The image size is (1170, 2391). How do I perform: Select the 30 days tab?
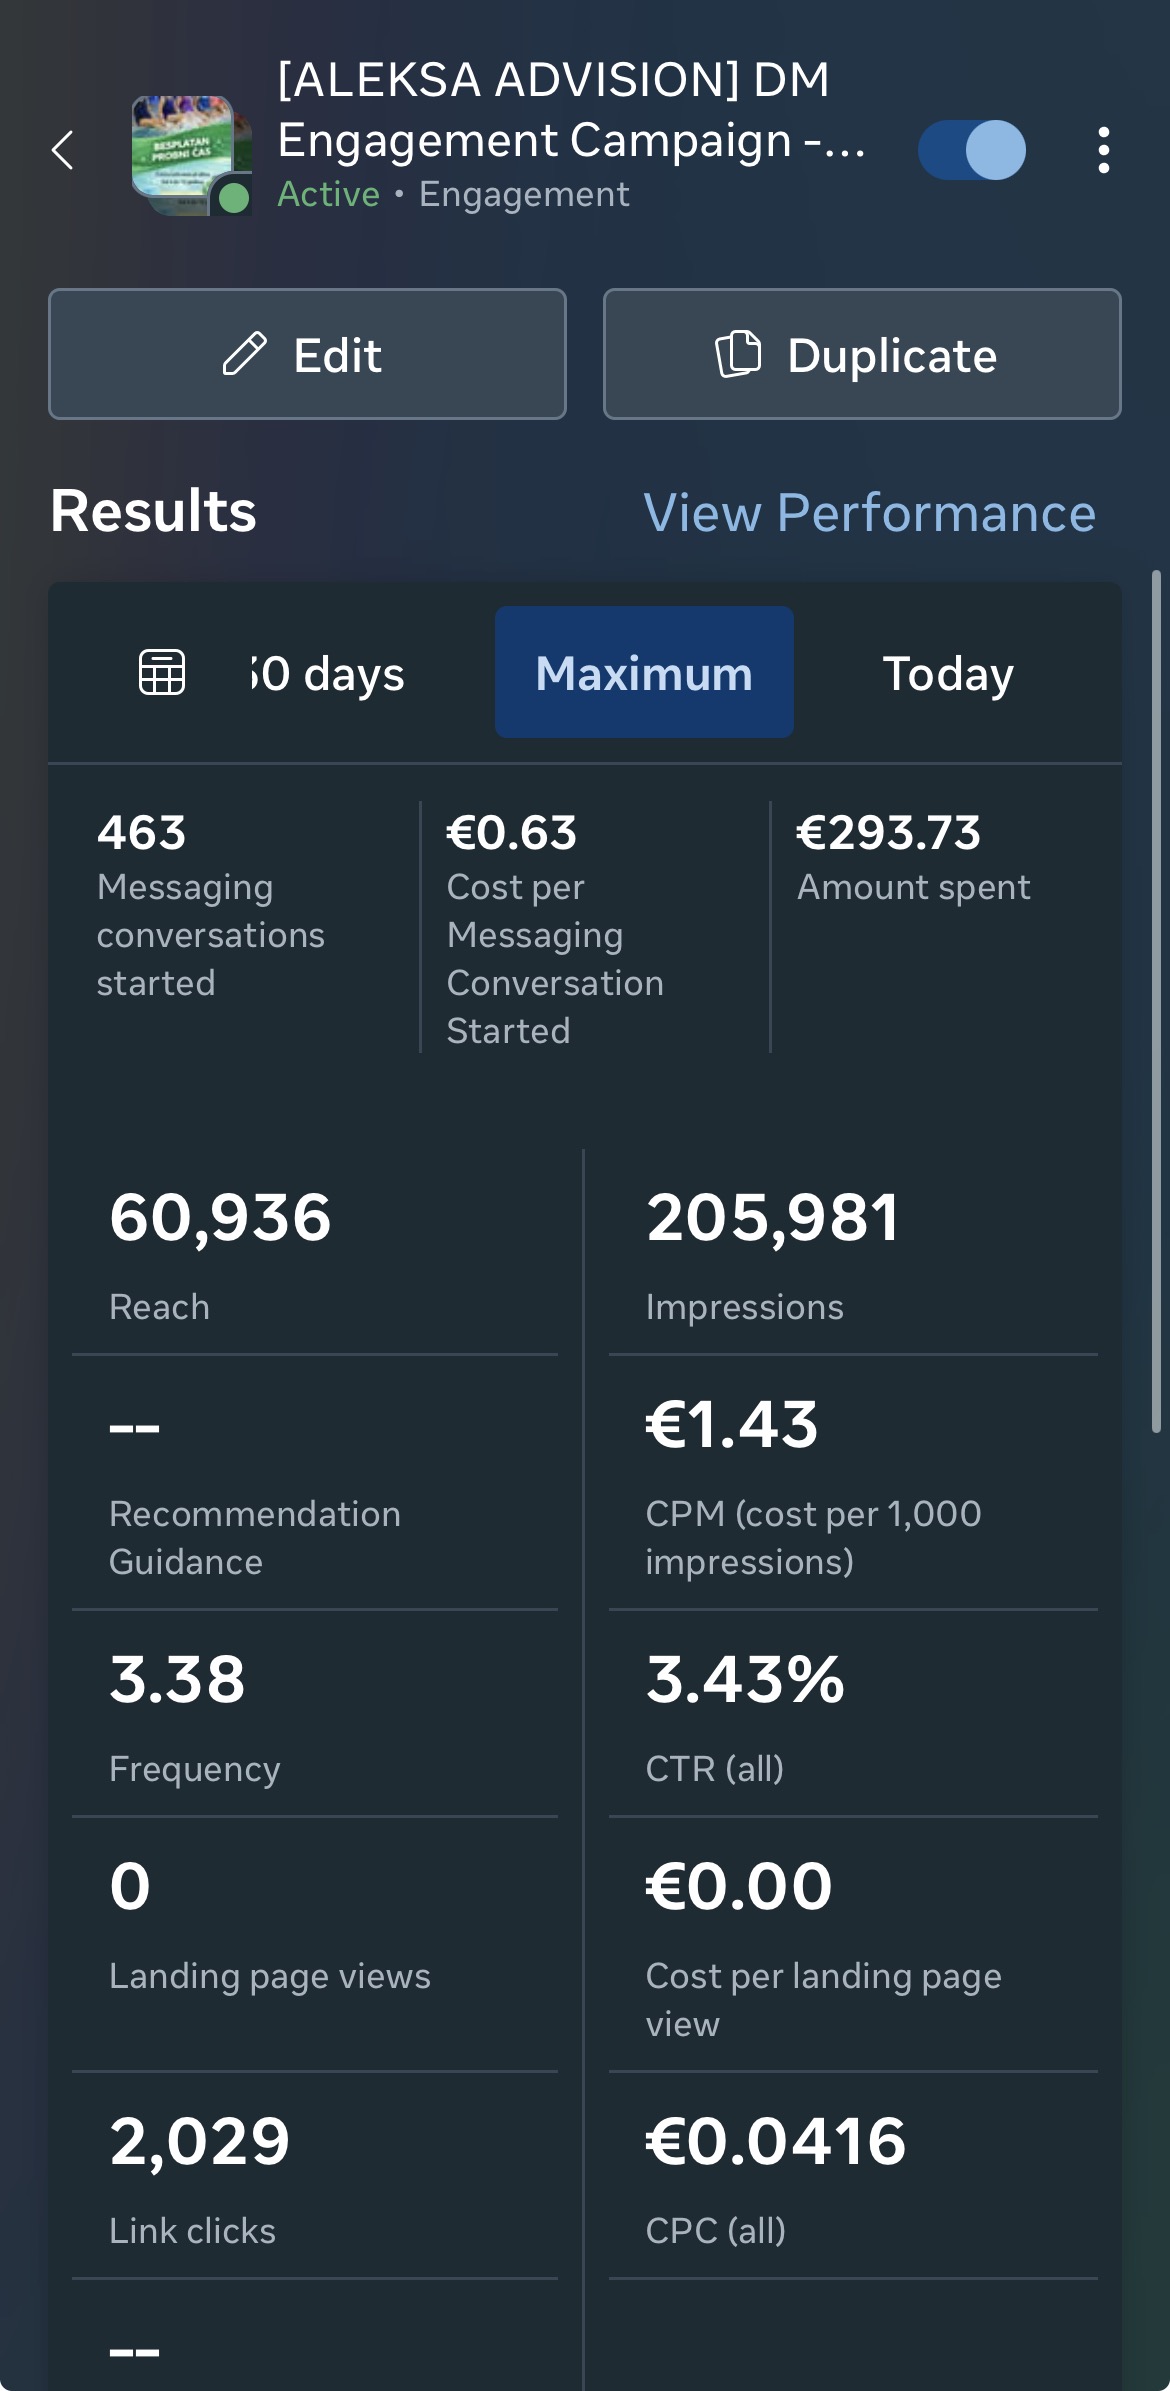(328, 672)
